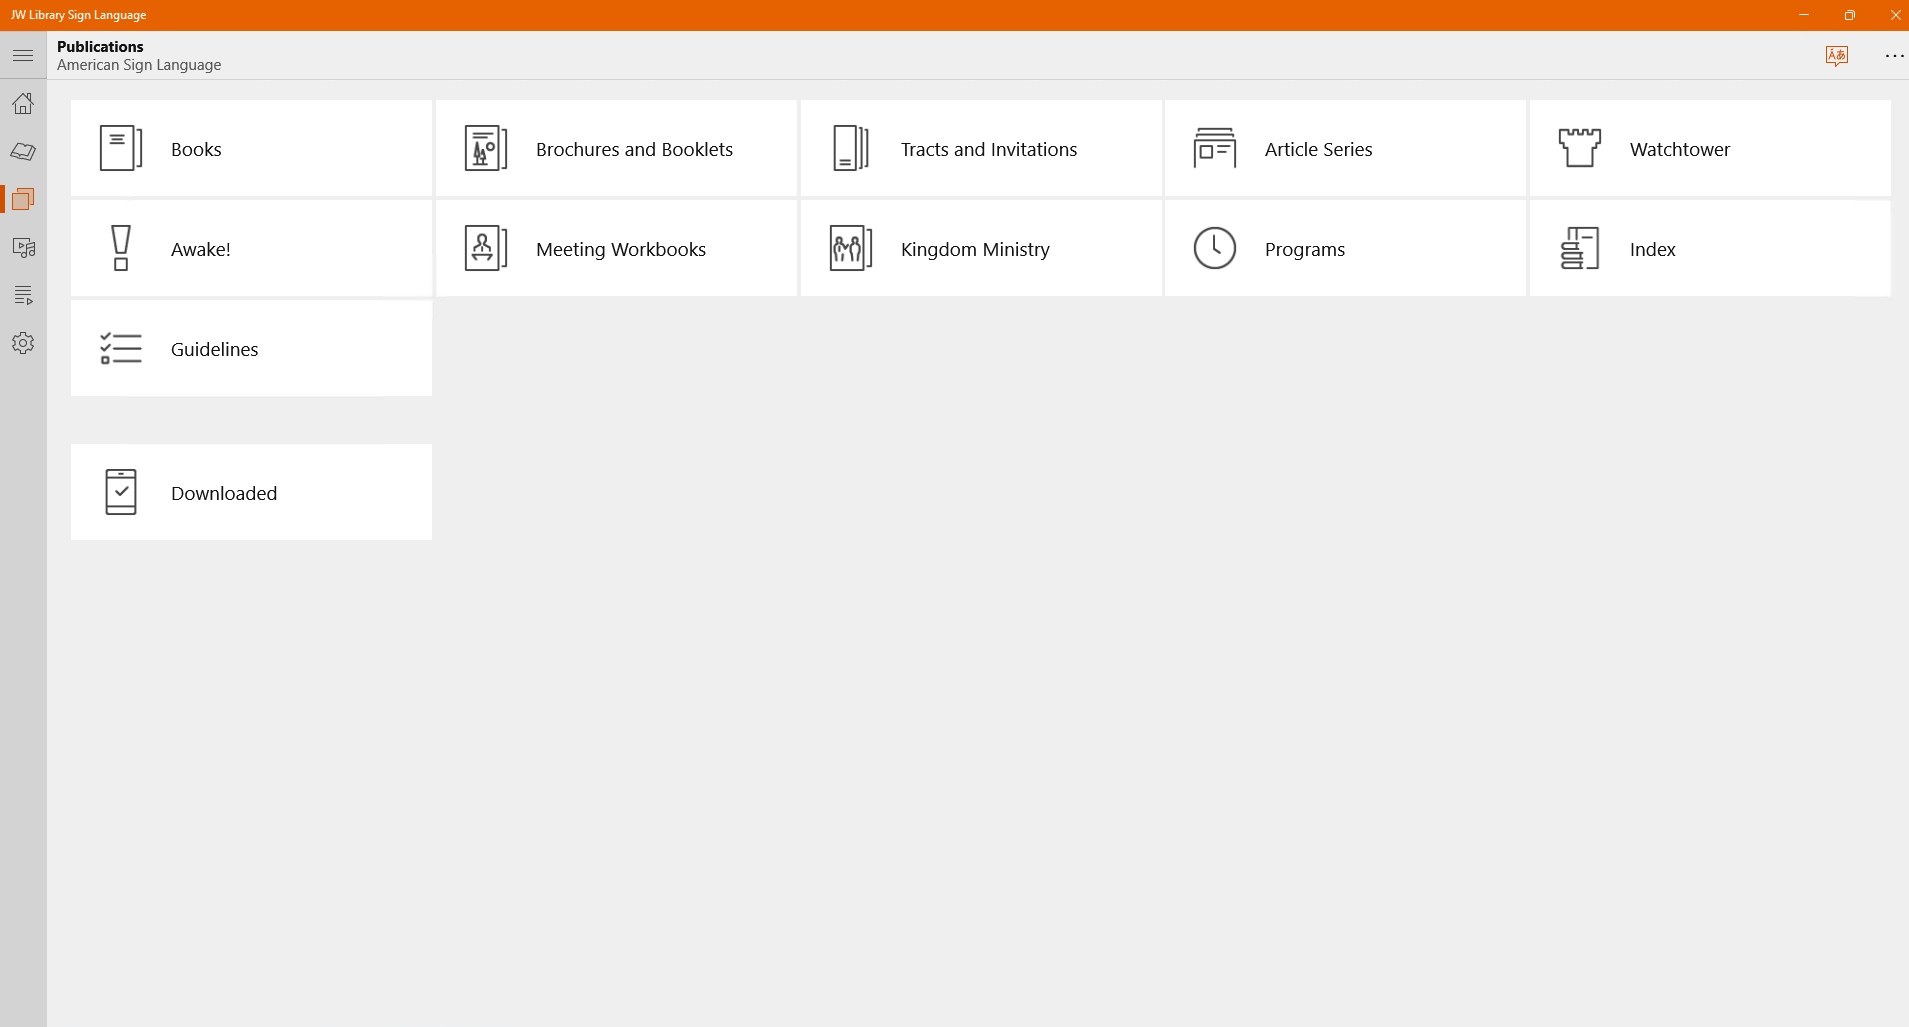Image resolution: width=1909 pixels, height=1027 pixels.
Task: Click the Programs clock icon
Action: (x=1215, y=248)
